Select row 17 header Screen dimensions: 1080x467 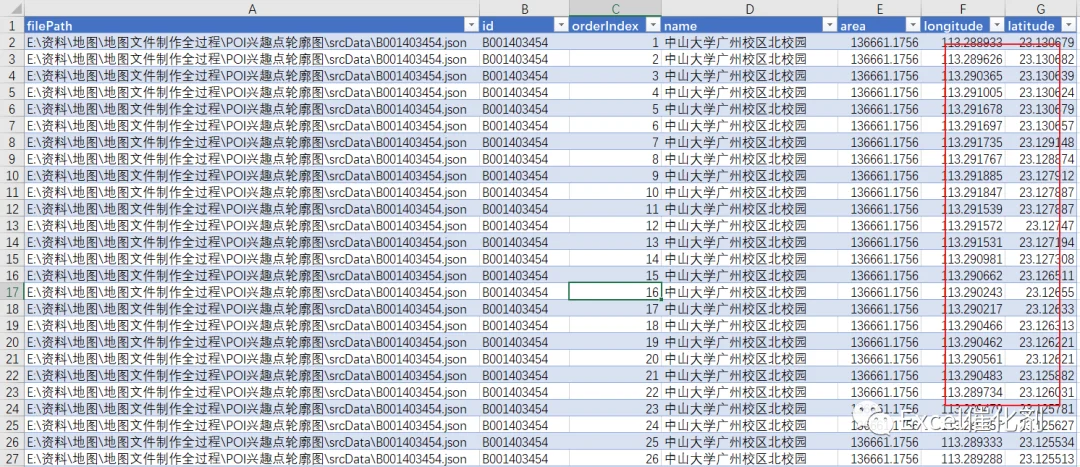click(x=12, y=292)
